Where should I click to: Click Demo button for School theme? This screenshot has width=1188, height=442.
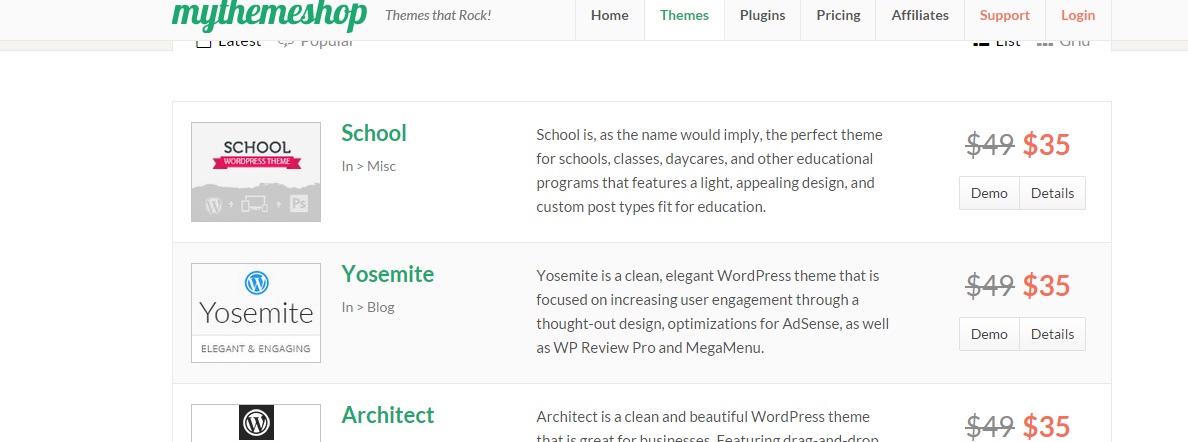pyautogui.click(x=989, y=193)
